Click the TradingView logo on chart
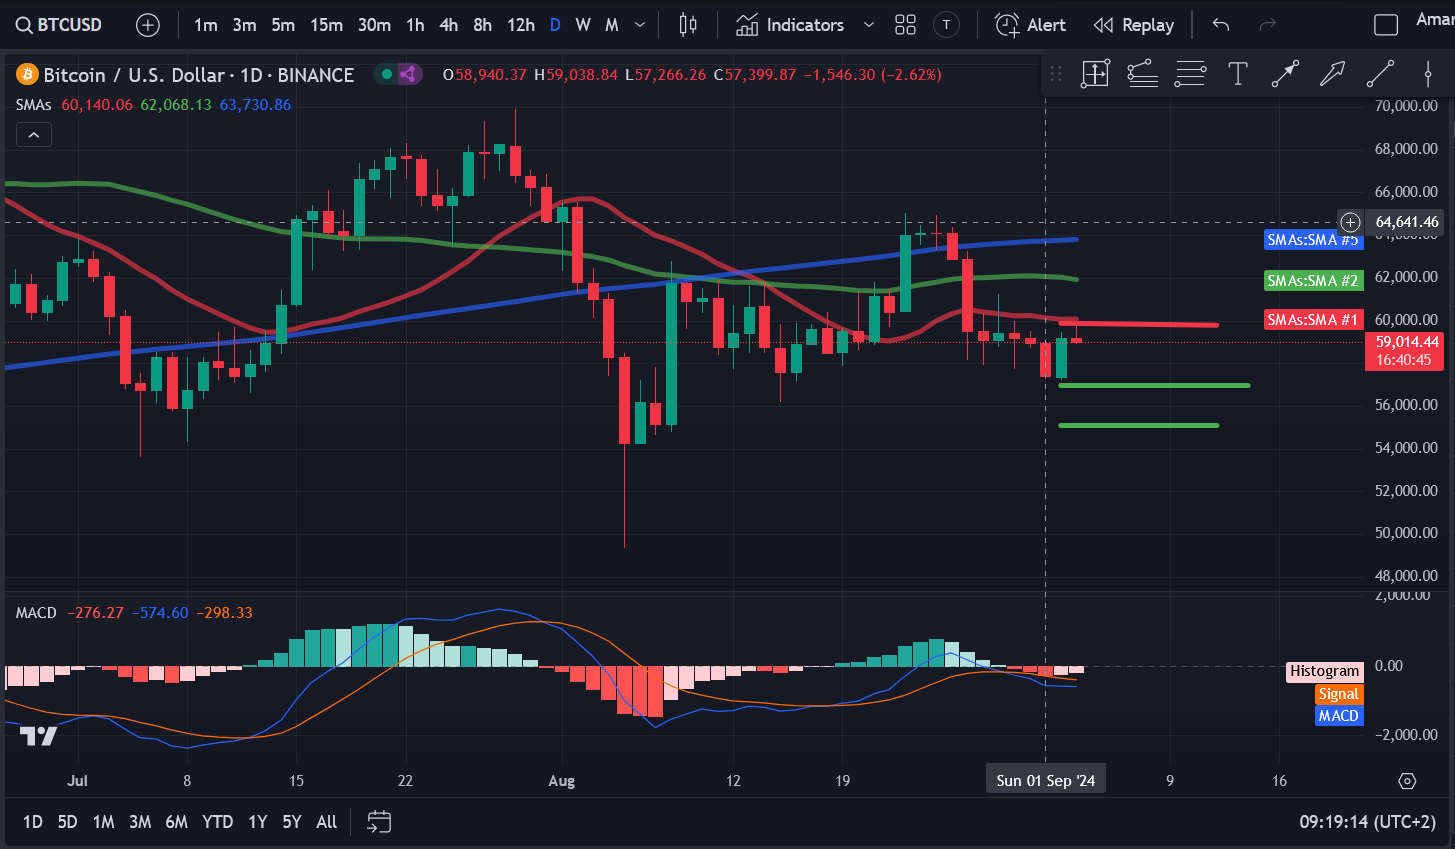Image resolution: width=1455 pixels, height=849 pixels. (x=39, y=737)
